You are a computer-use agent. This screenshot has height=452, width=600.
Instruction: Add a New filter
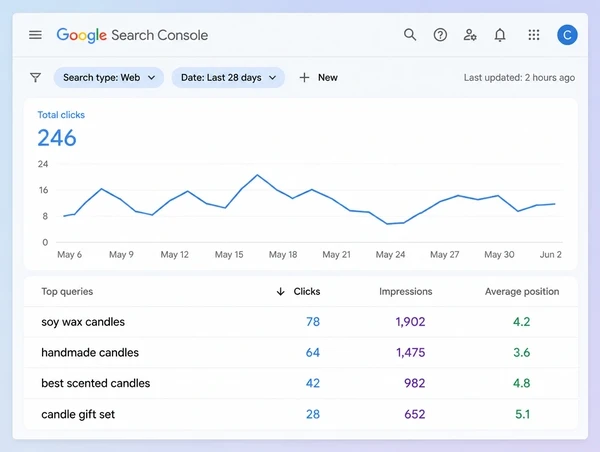(x=318, y=78)
